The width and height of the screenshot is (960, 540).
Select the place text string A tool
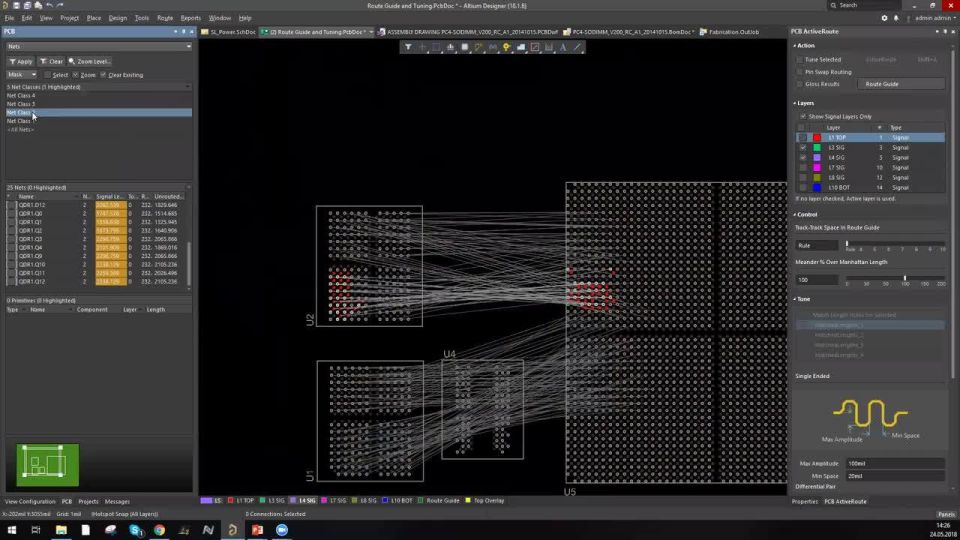[563, 47]
